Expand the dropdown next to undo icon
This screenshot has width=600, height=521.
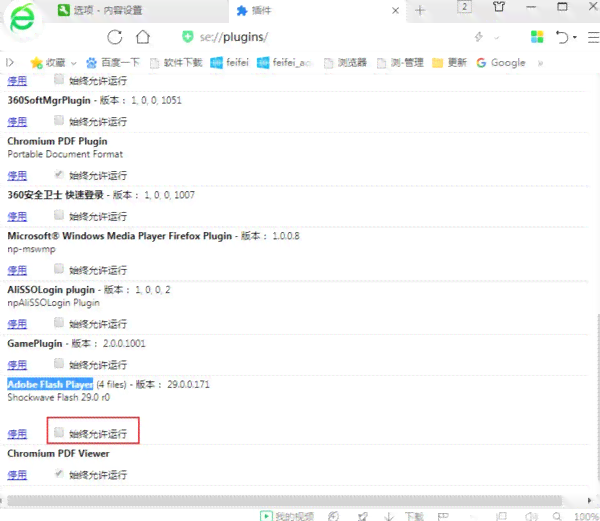point(575,37)
